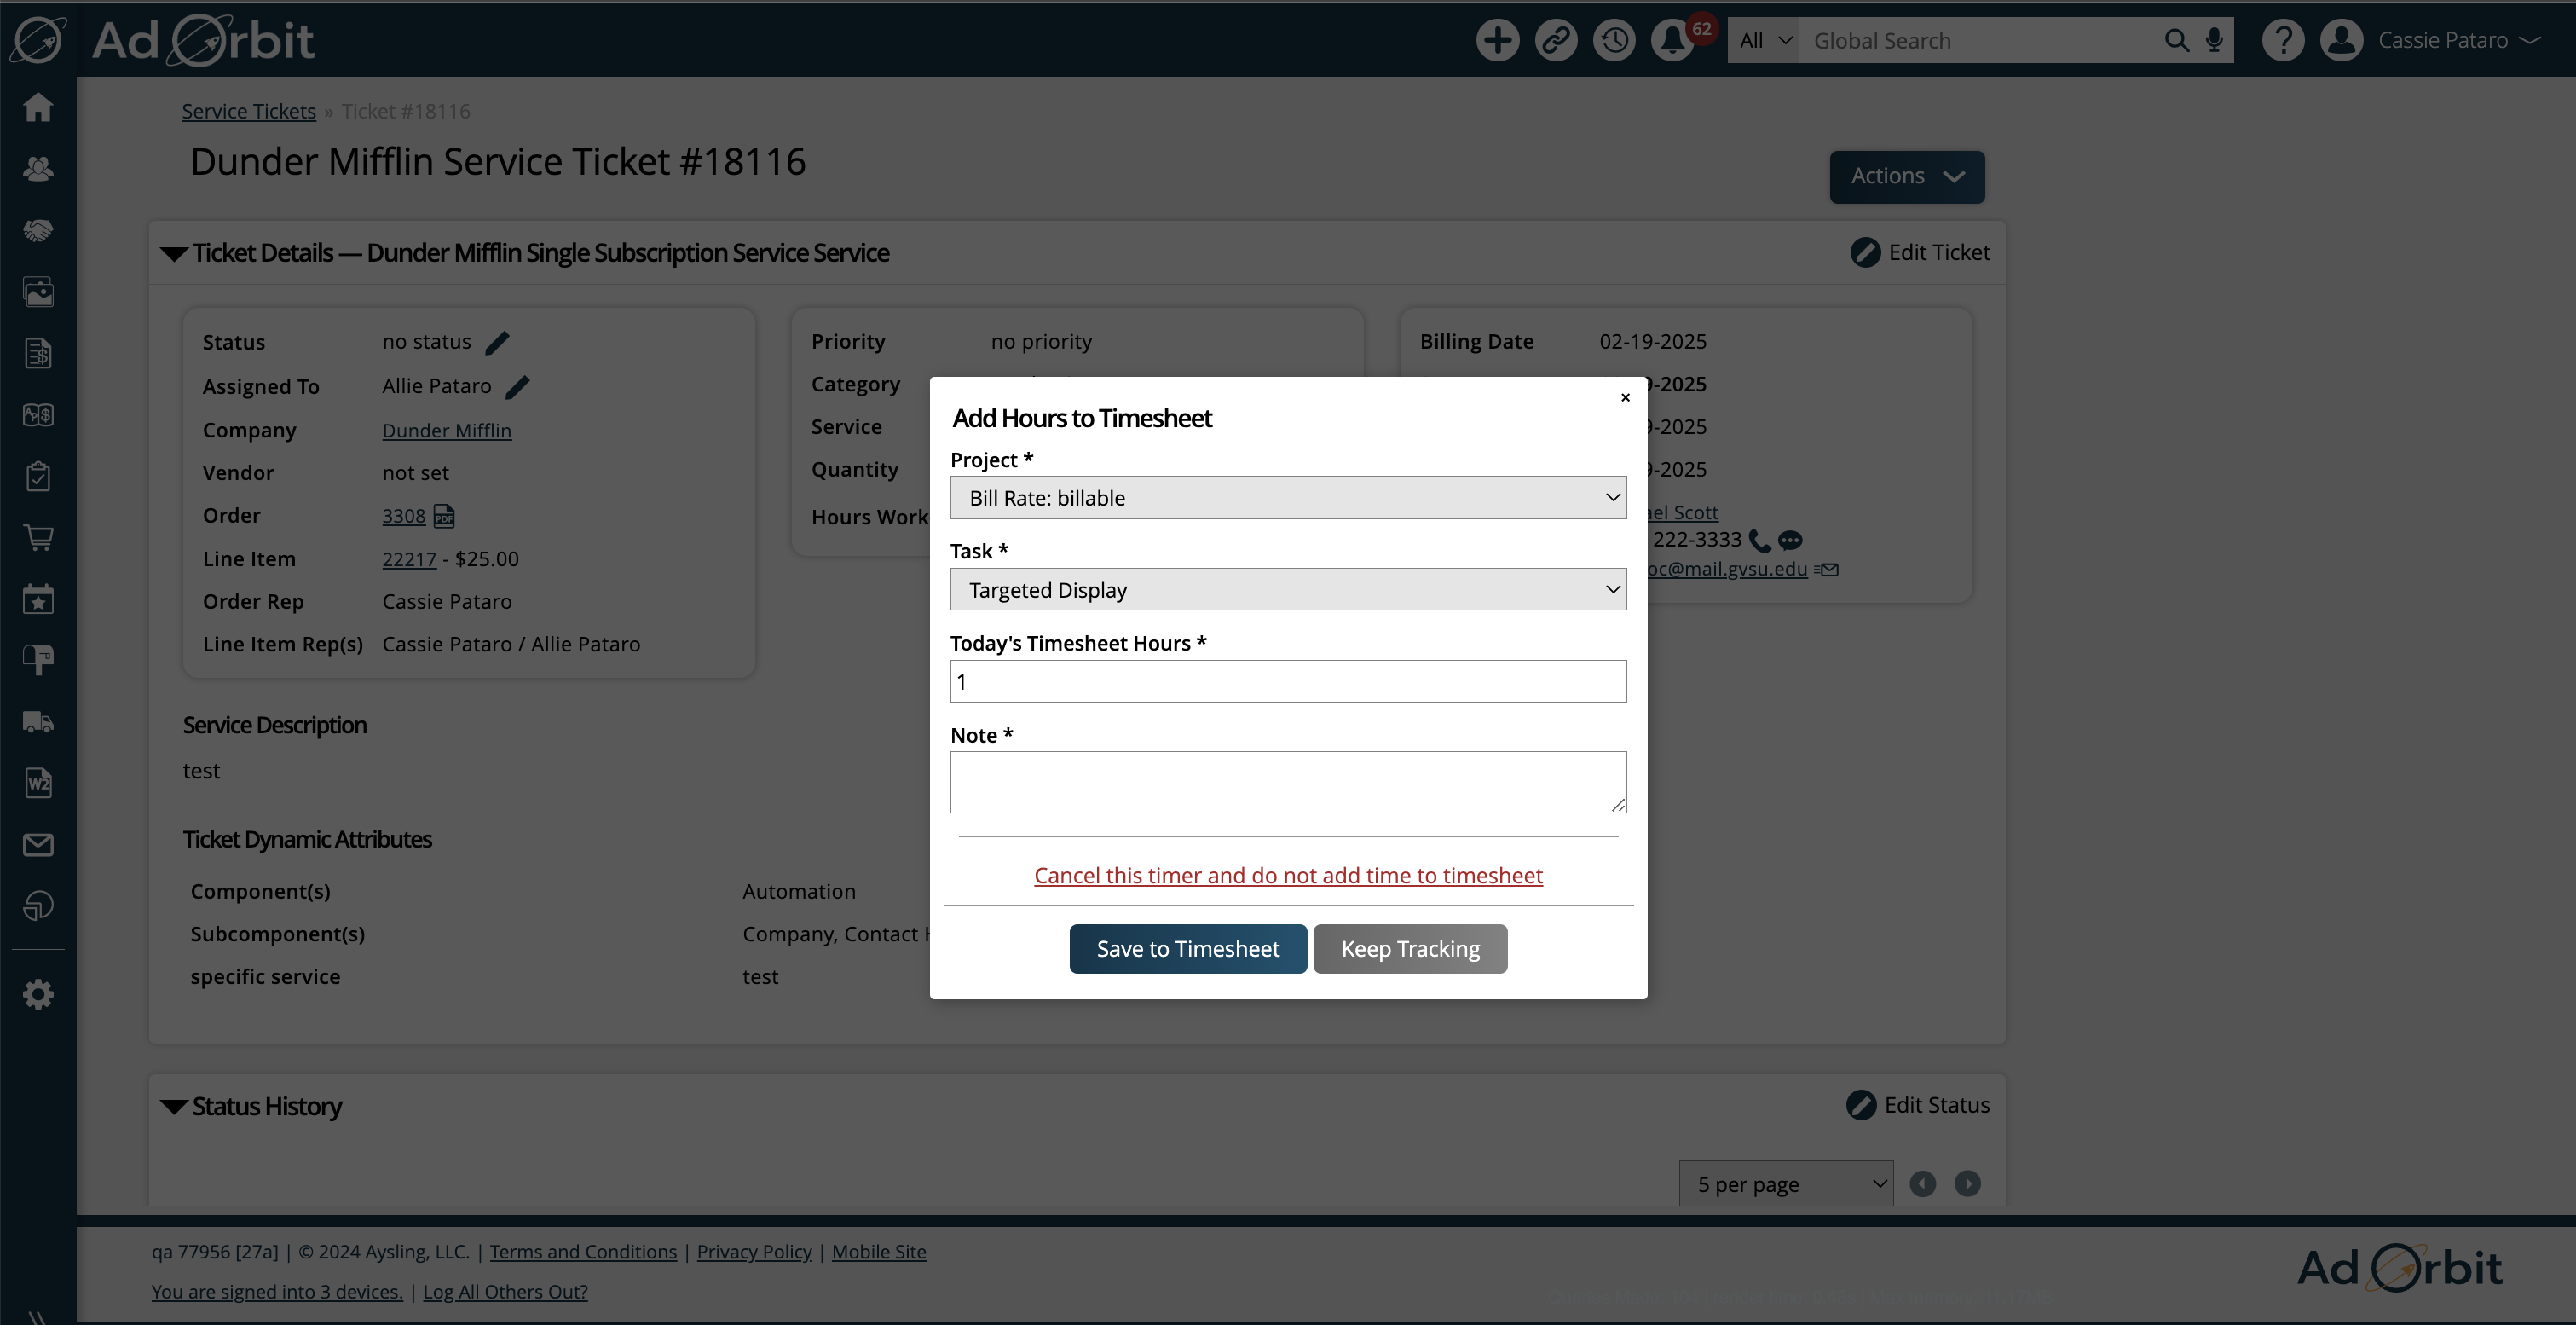Click the search magnifier icon
Viewport: 2576px width, 1325px height.
tap(2176, 40)
